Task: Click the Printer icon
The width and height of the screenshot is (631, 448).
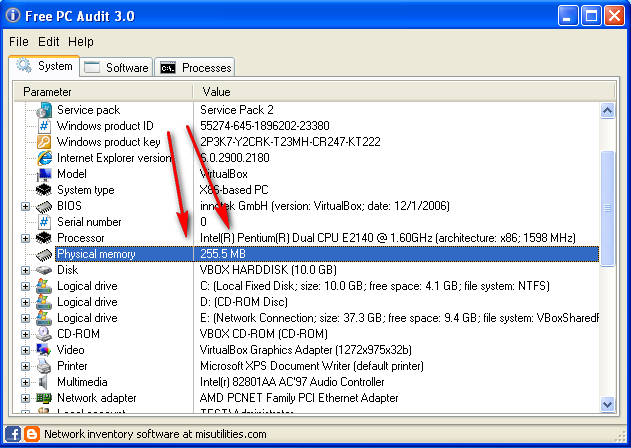Action: (44, 366)
